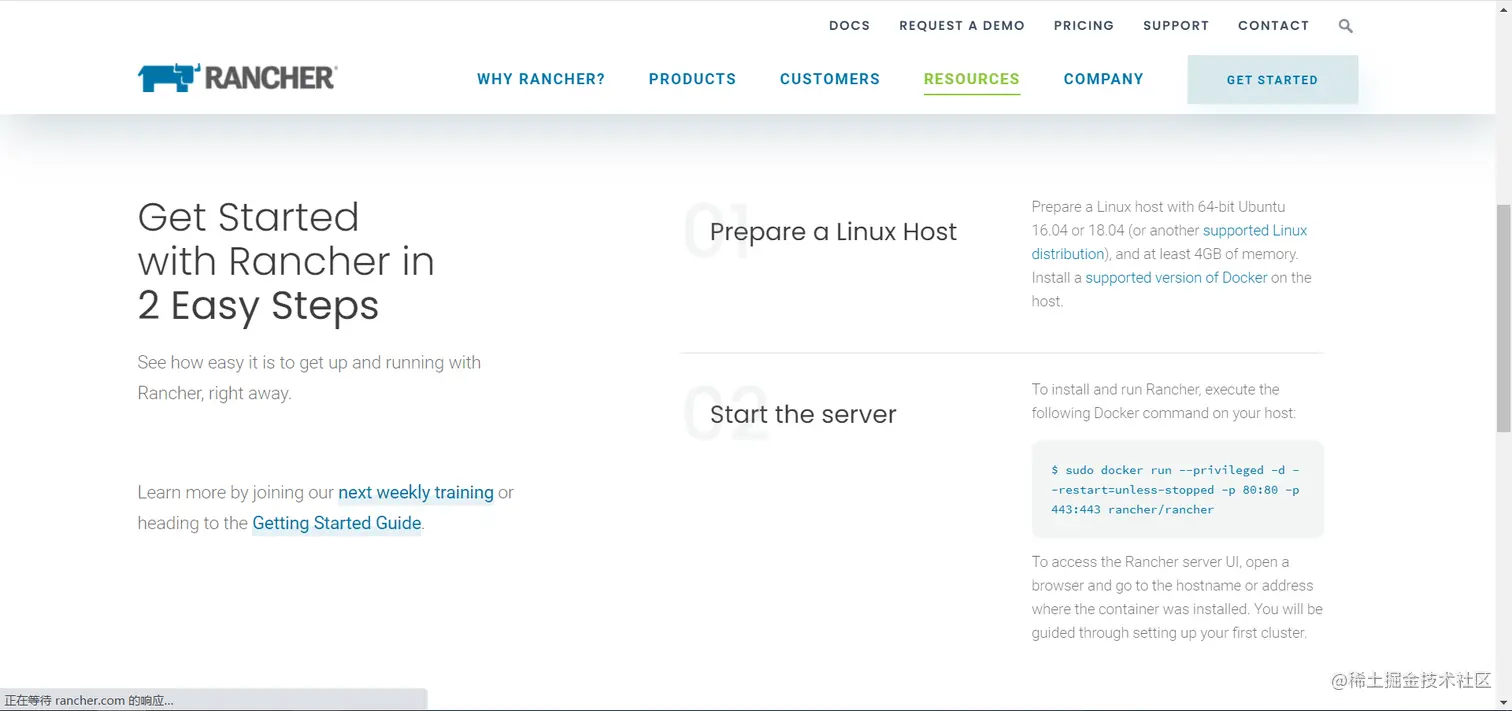Click 'Get Started with Rancher in 2 Easy Steps'

coord(286,261)
